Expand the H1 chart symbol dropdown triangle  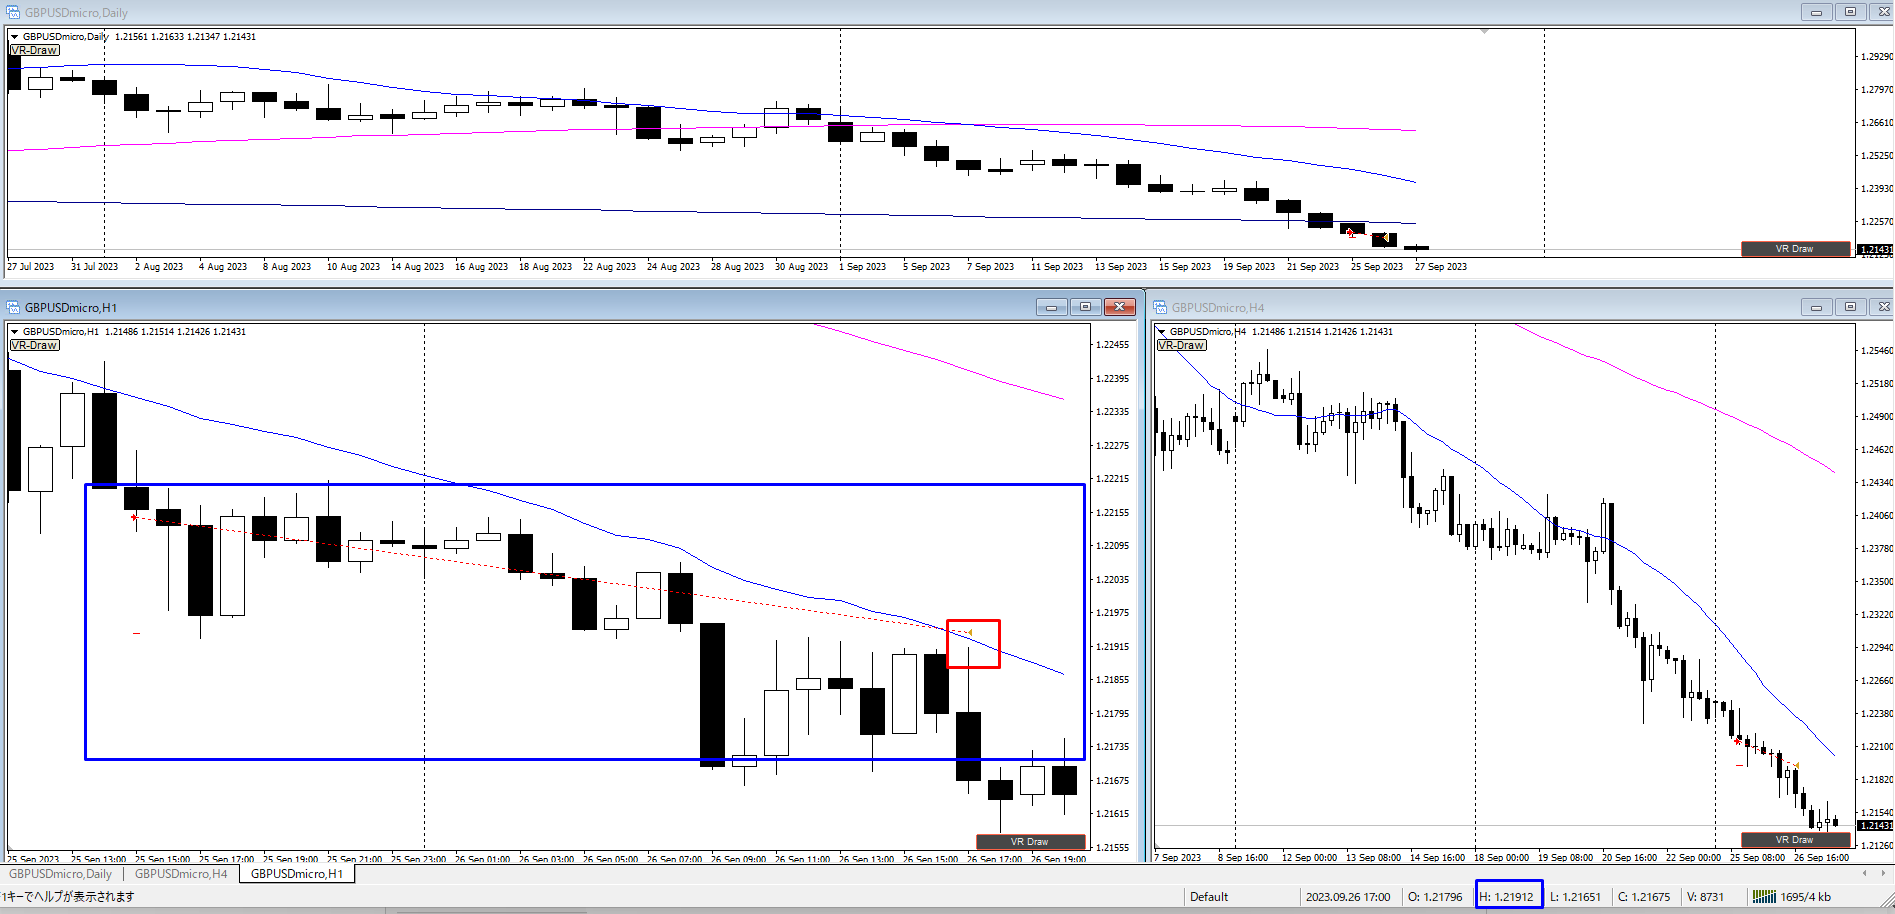[x=15, y=332]
